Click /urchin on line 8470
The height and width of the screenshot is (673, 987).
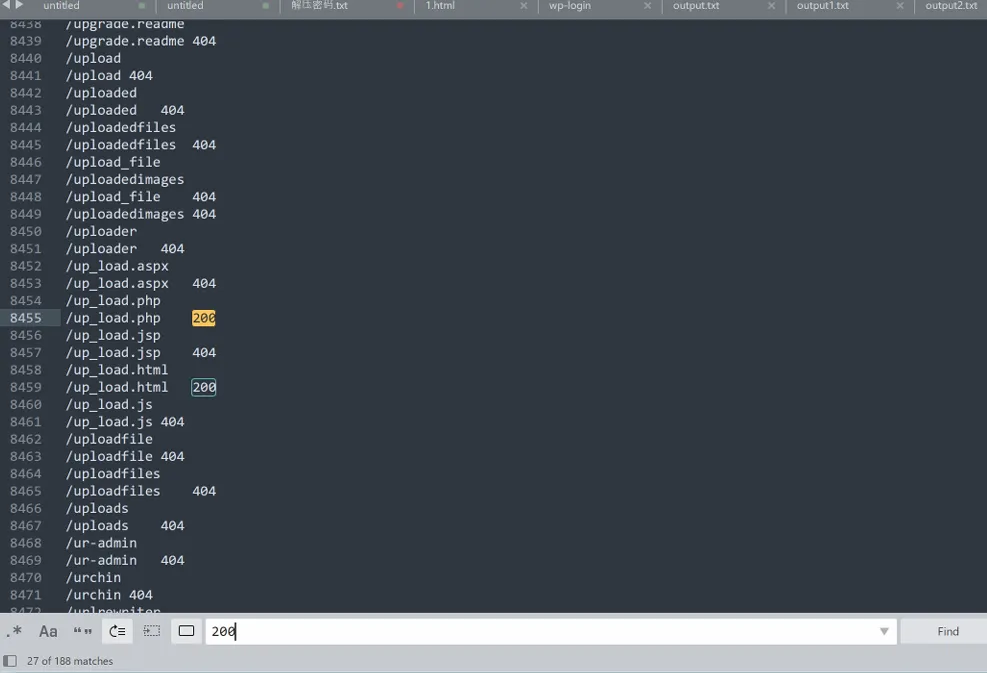(93, 577)
